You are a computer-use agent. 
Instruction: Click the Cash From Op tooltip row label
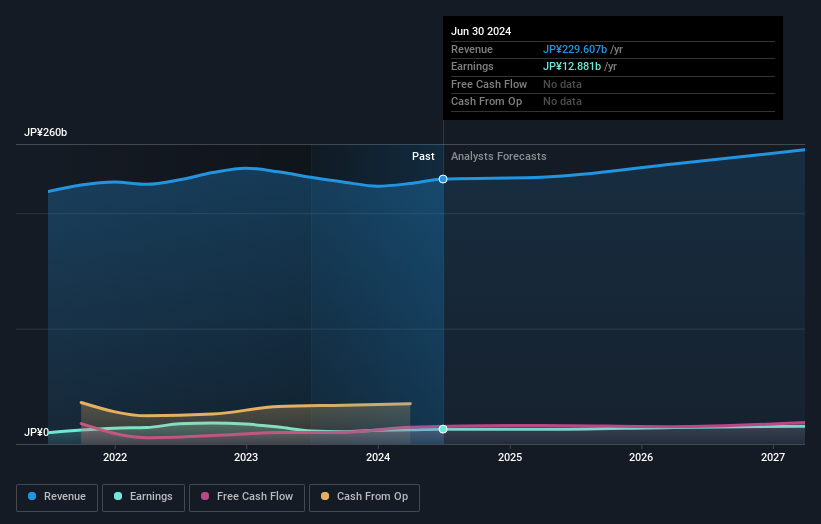tap(486, 102)
